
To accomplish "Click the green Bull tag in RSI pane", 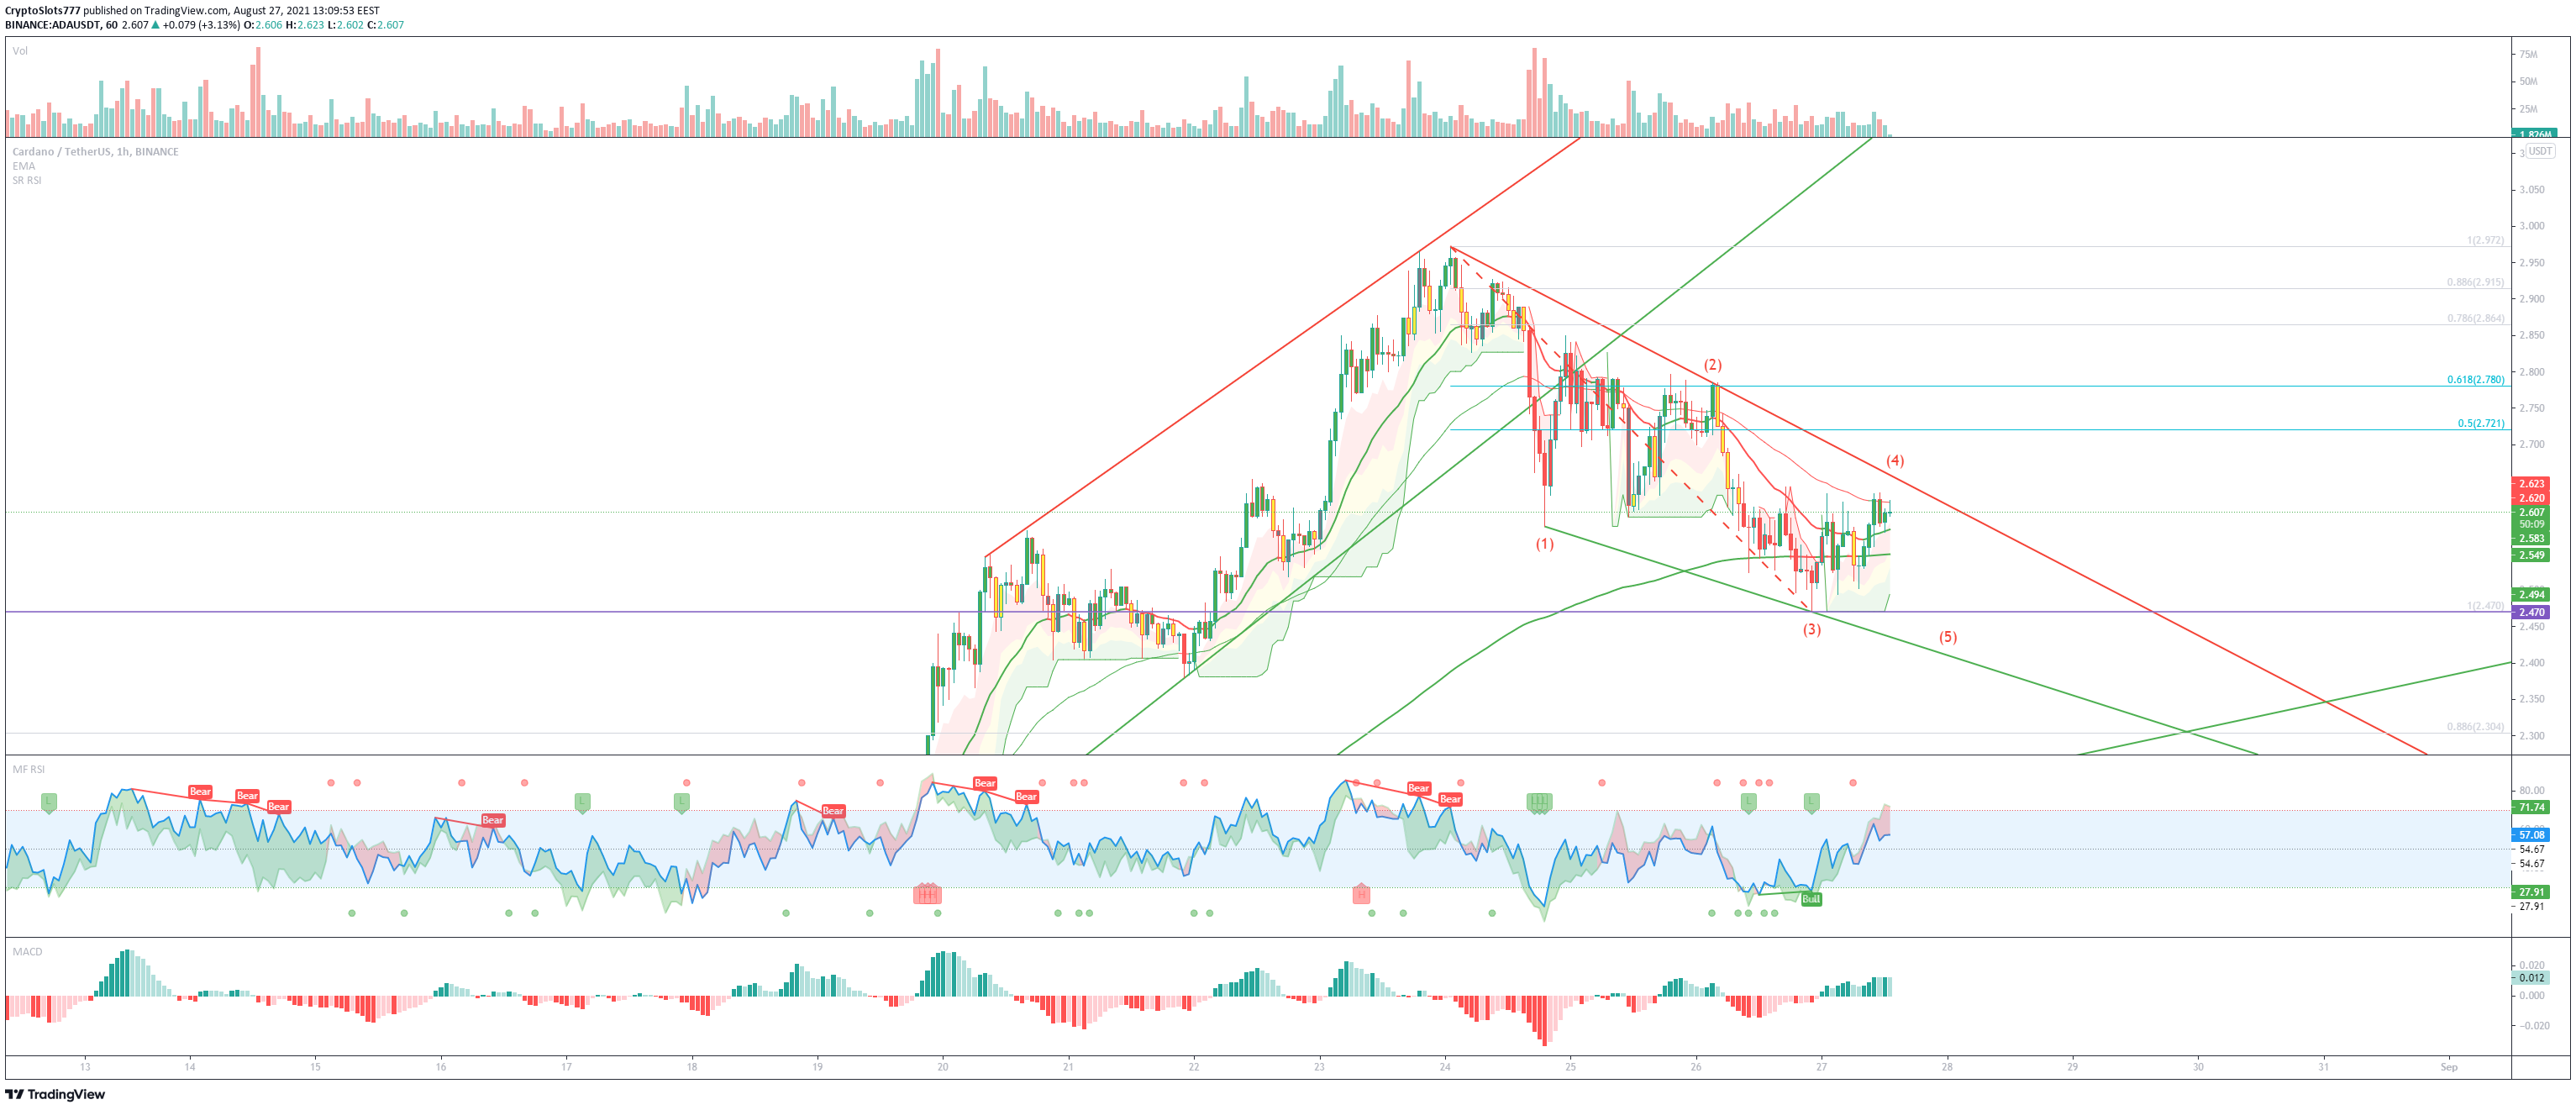I will [1811, 899].
